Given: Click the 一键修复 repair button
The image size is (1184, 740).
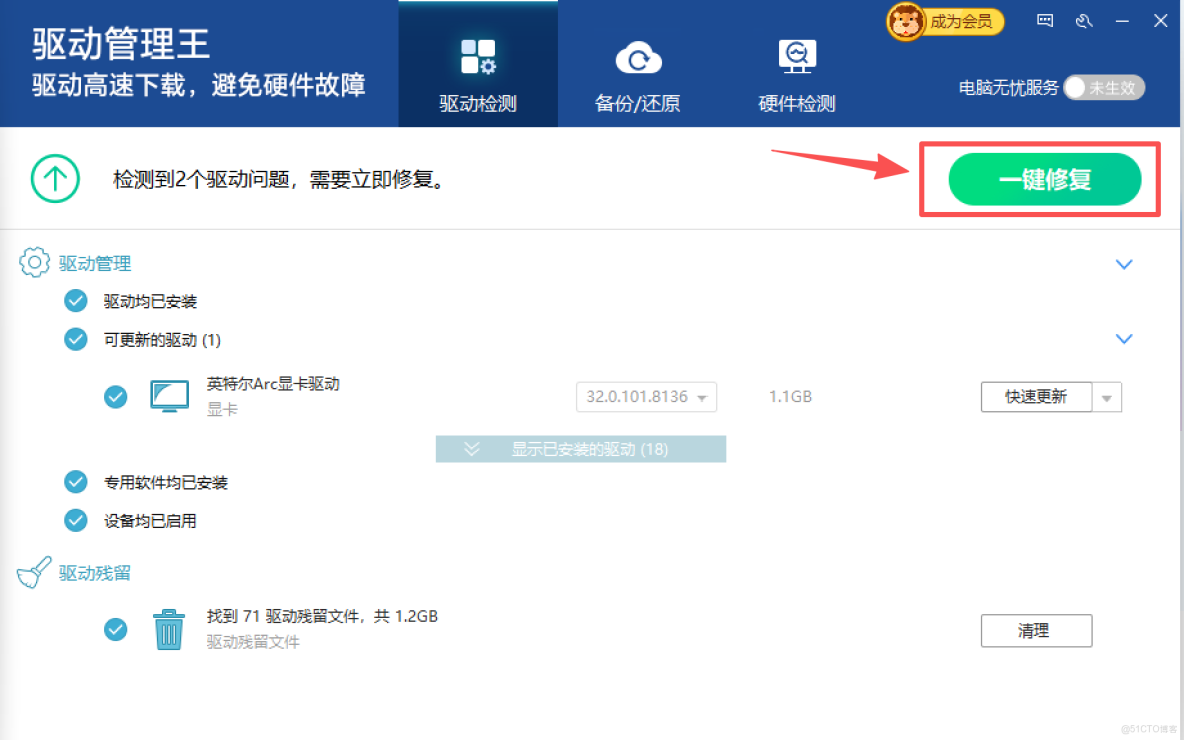Looking at the screenshot, I should (x=1043, y=179).
